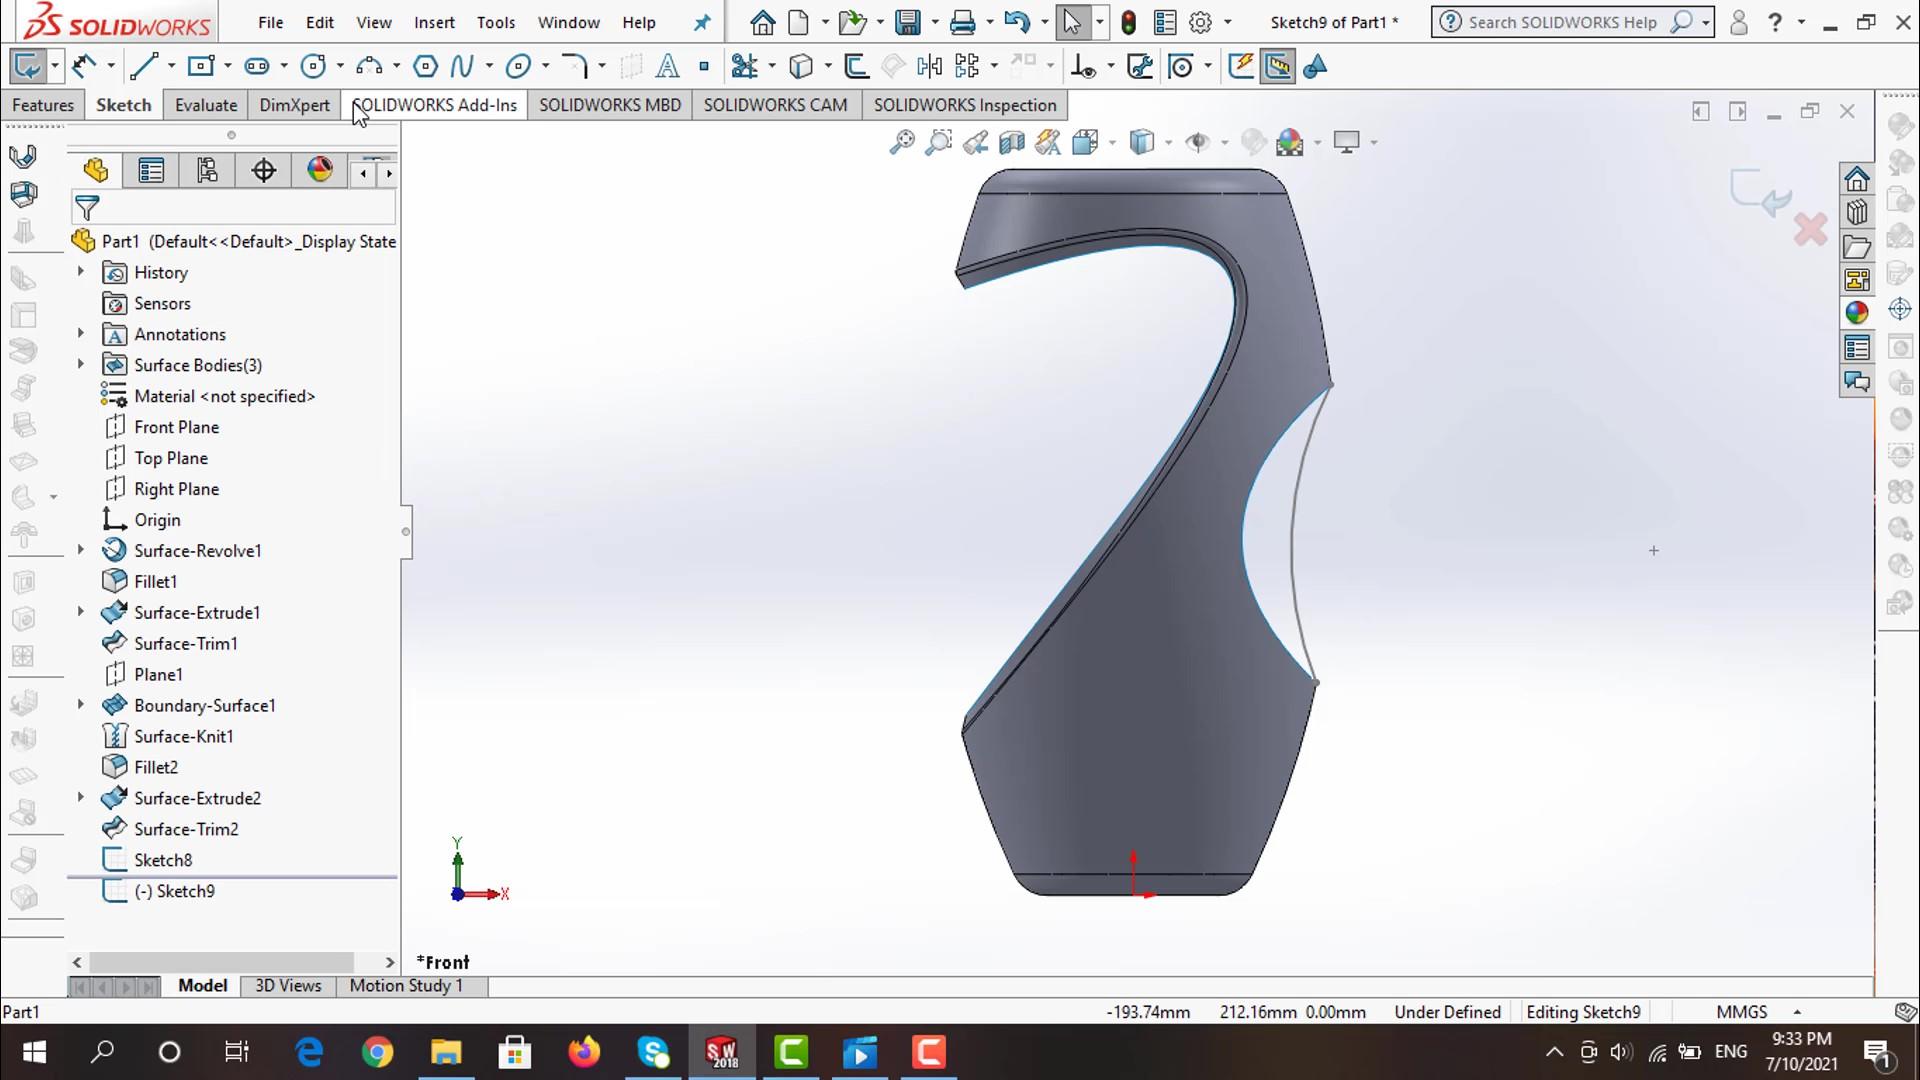The width and height of the screenshot is (1920, 1080).
Task: Expand the Surface-Extrude2 feature node
Action: [81, 798]
